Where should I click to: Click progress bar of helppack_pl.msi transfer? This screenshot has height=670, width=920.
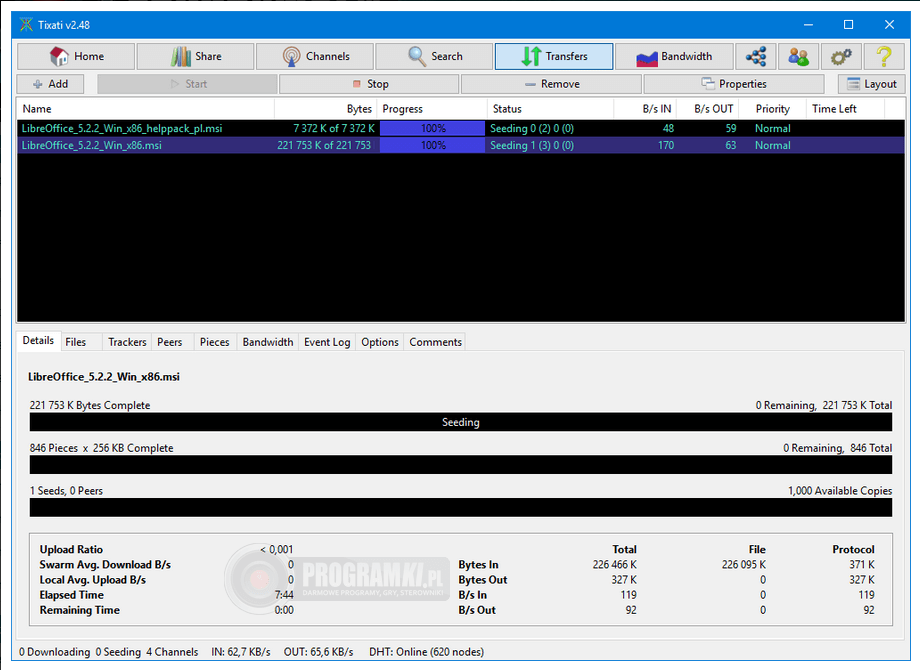tap(432, 128)
